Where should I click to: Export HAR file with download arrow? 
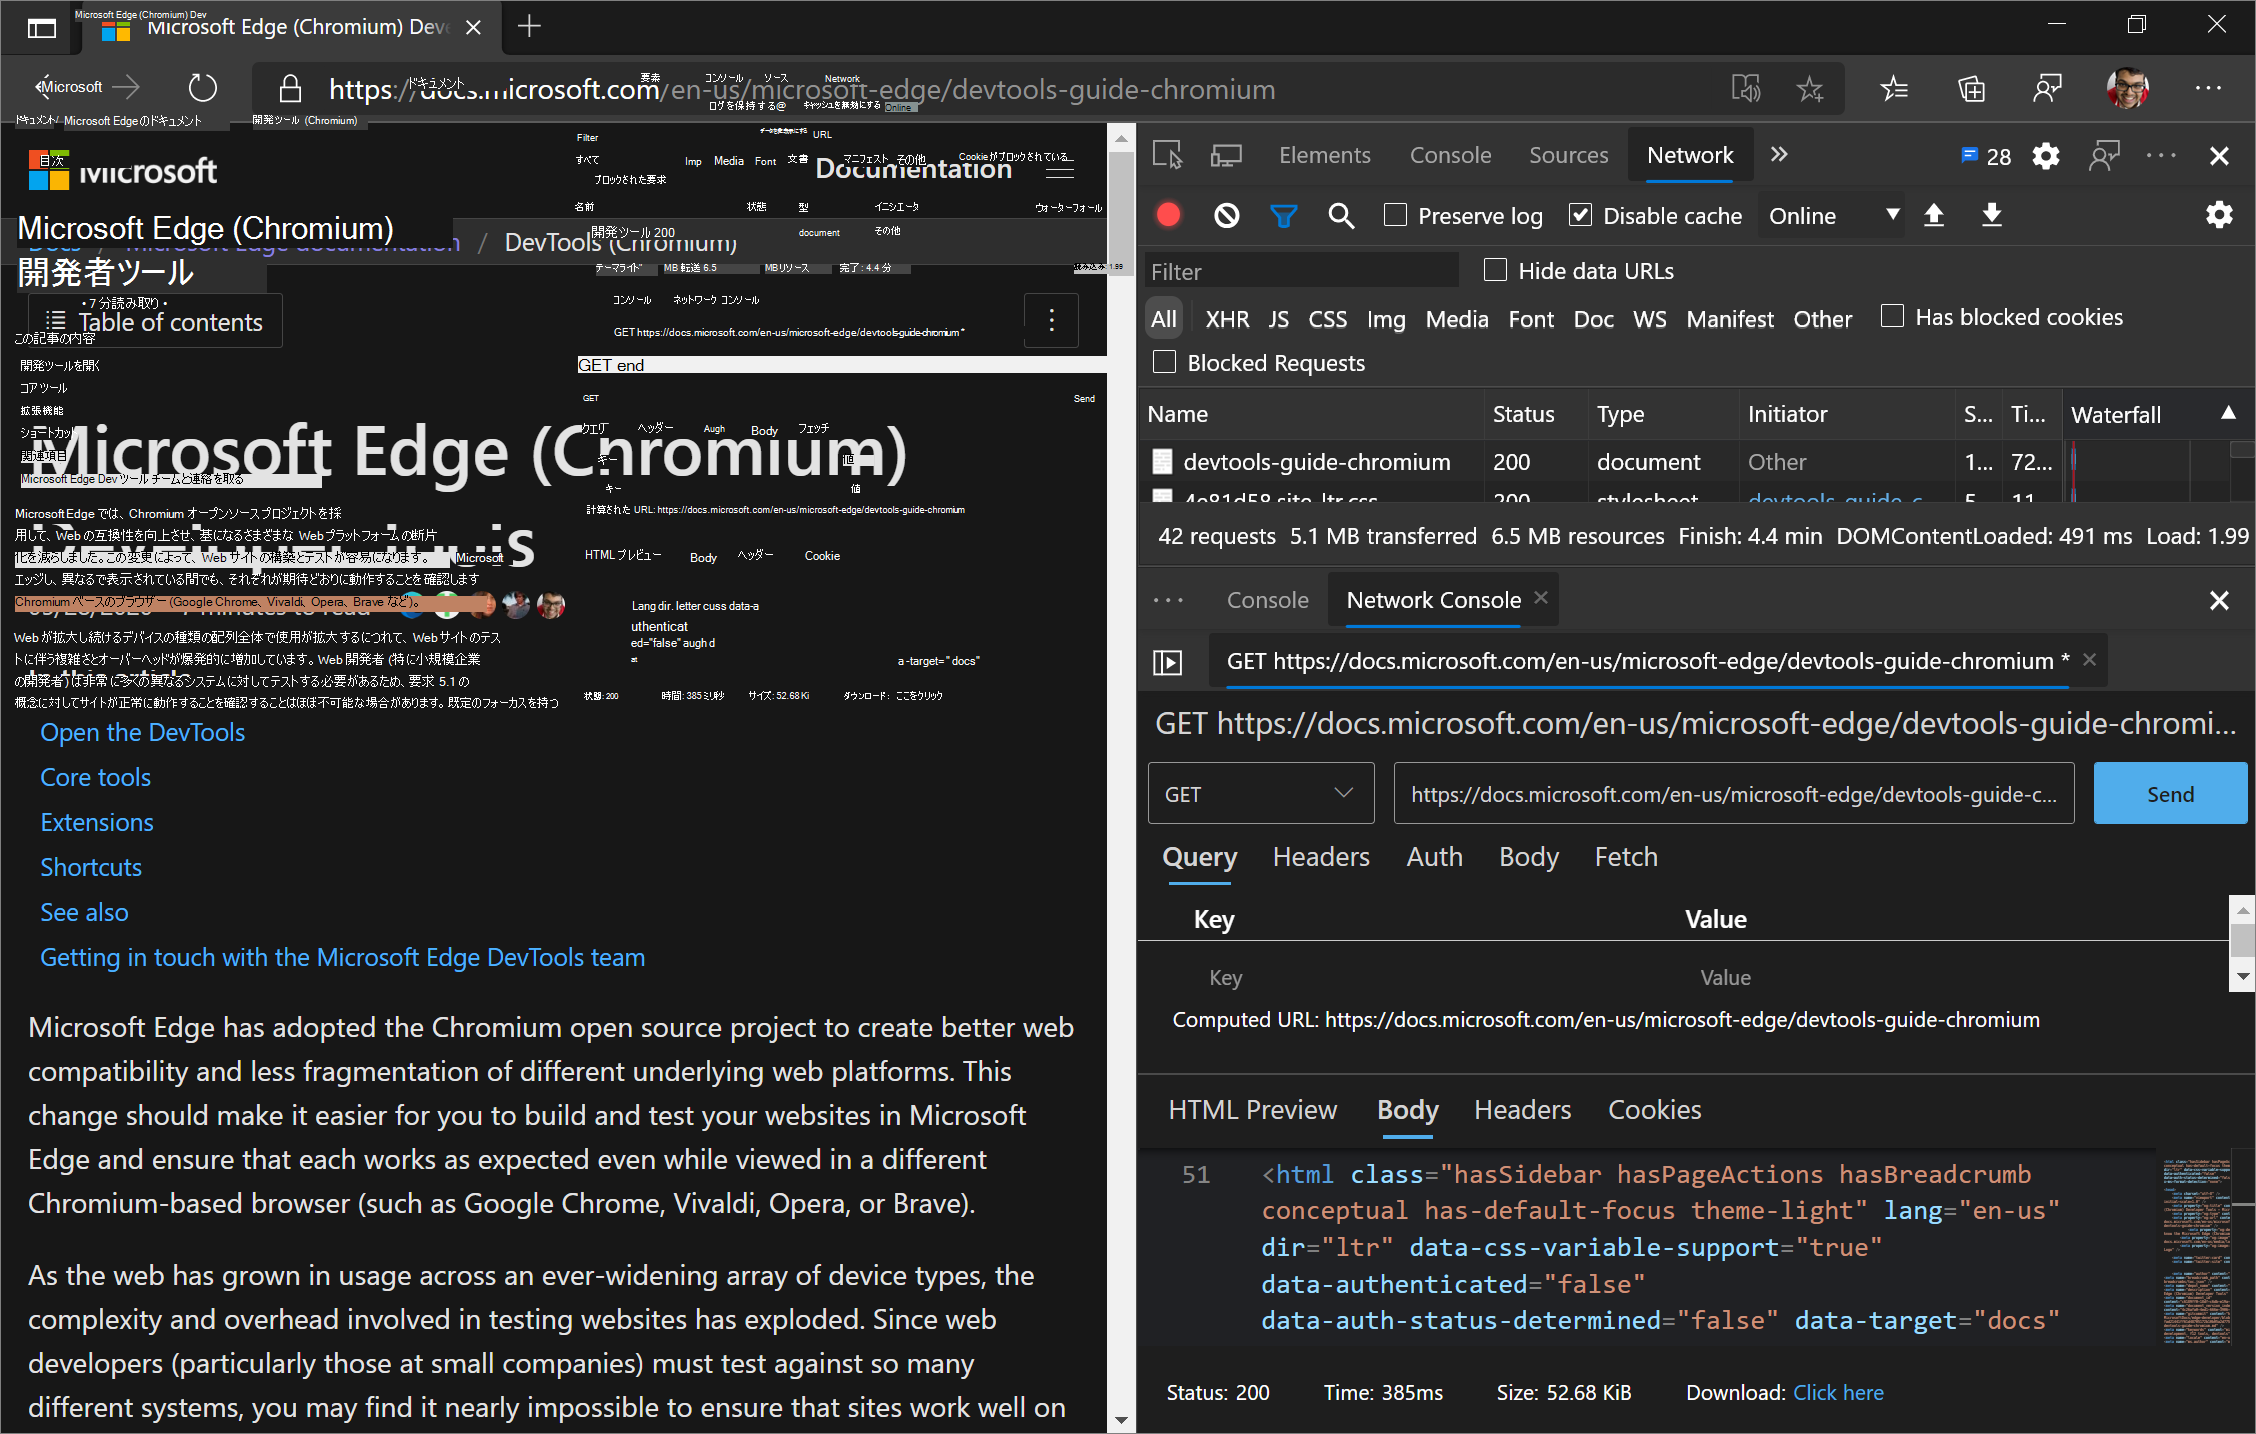1992,215
